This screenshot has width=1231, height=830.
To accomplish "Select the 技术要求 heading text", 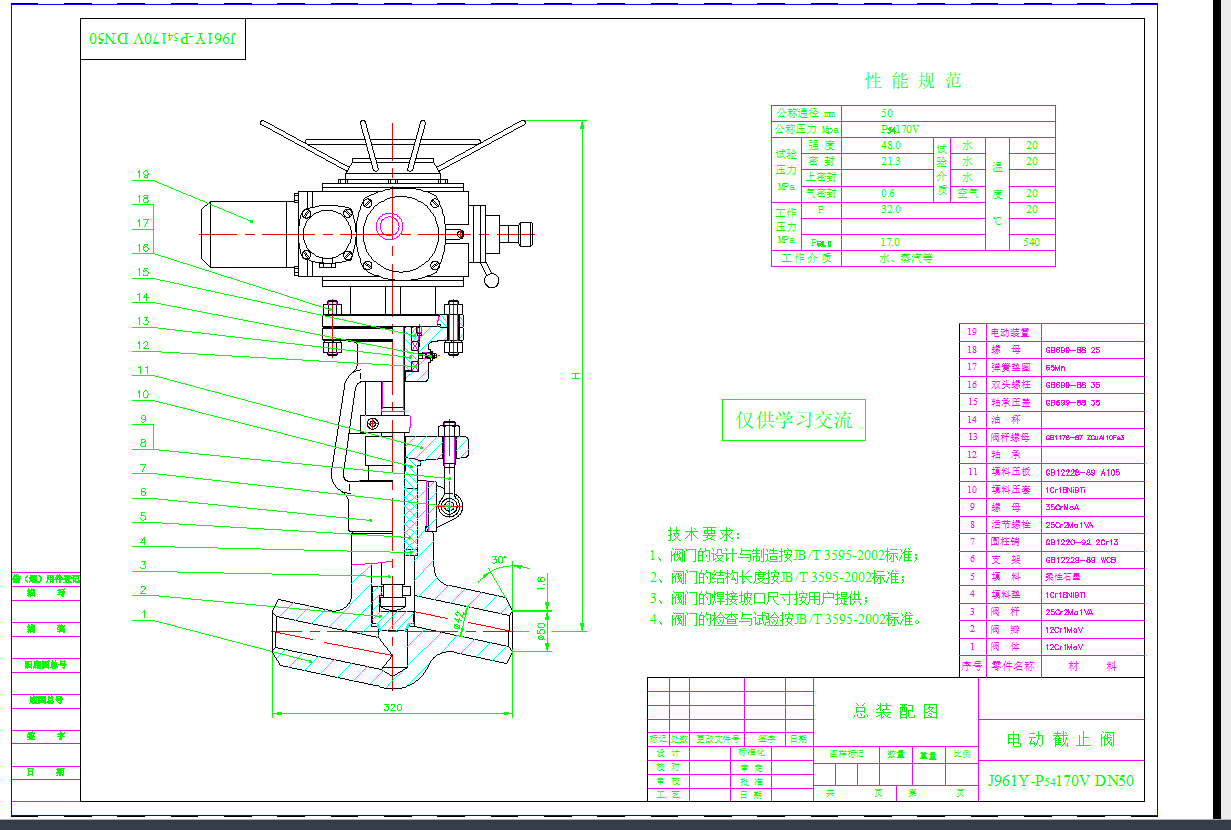I will pyautogui.click(x=702, y=534).
